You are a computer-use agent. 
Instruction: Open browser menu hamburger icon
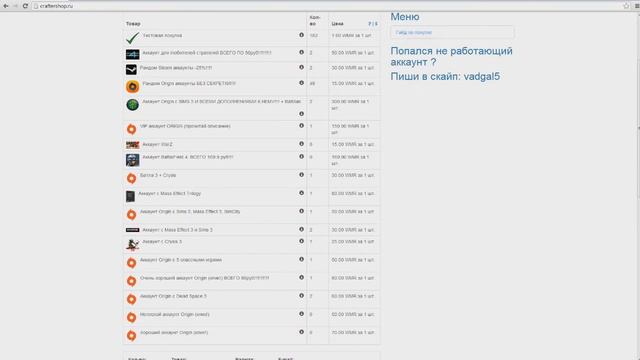(x=637, y=6)
